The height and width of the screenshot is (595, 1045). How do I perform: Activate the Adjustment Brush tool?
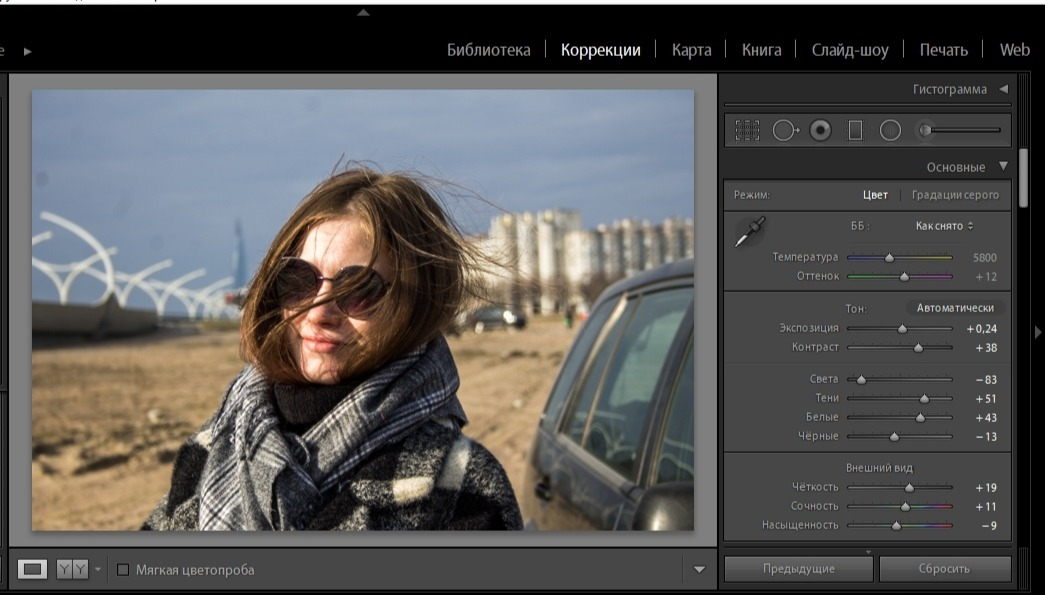[x=958, y=130]
